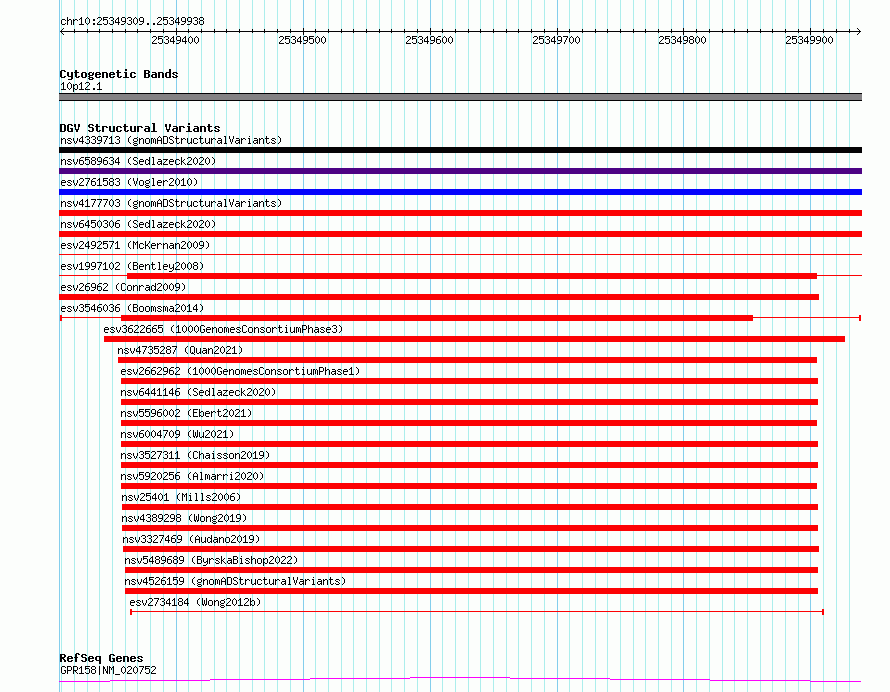Screen dimensions: 890x692
Task: Select the blue esv2761583 Vogler2010 bar
Action: point(460,192)
